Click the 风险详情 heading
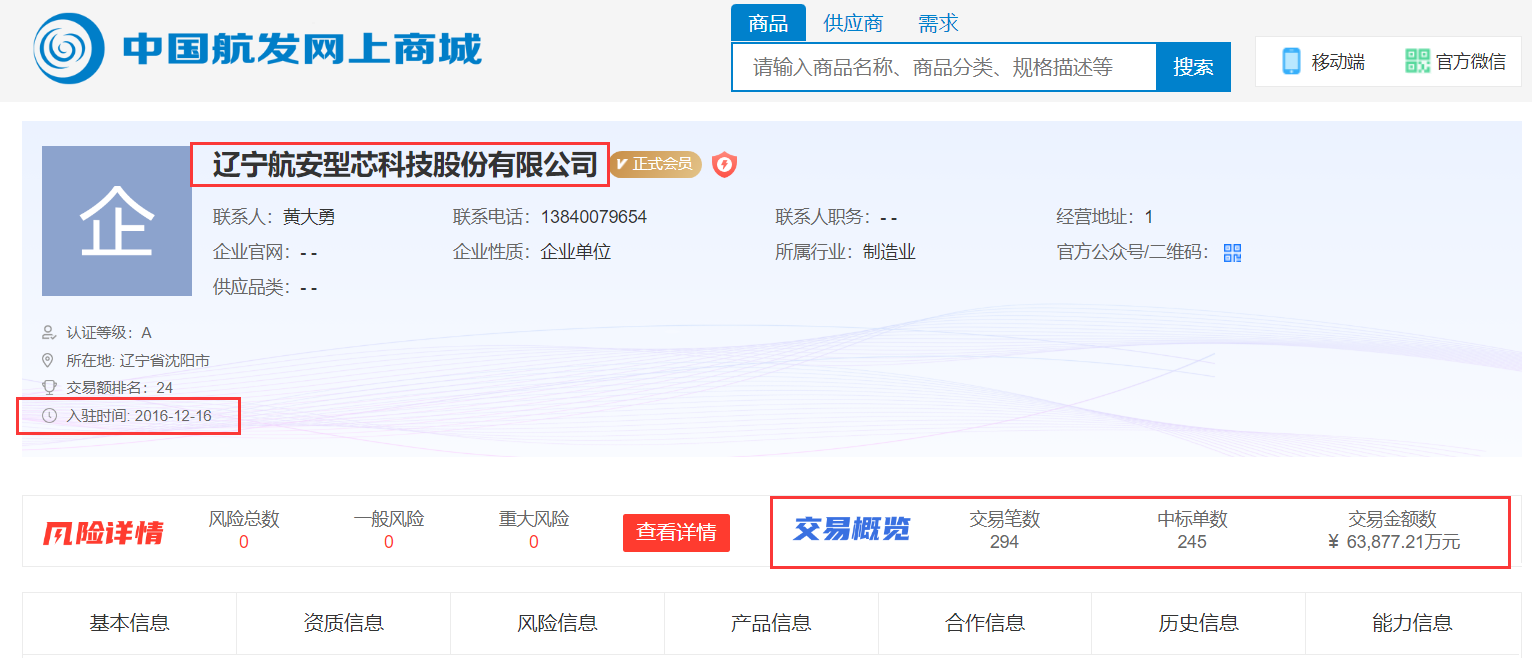This screenshot has height=658, width=1532. pyautogui.click(x=103, y=532)
